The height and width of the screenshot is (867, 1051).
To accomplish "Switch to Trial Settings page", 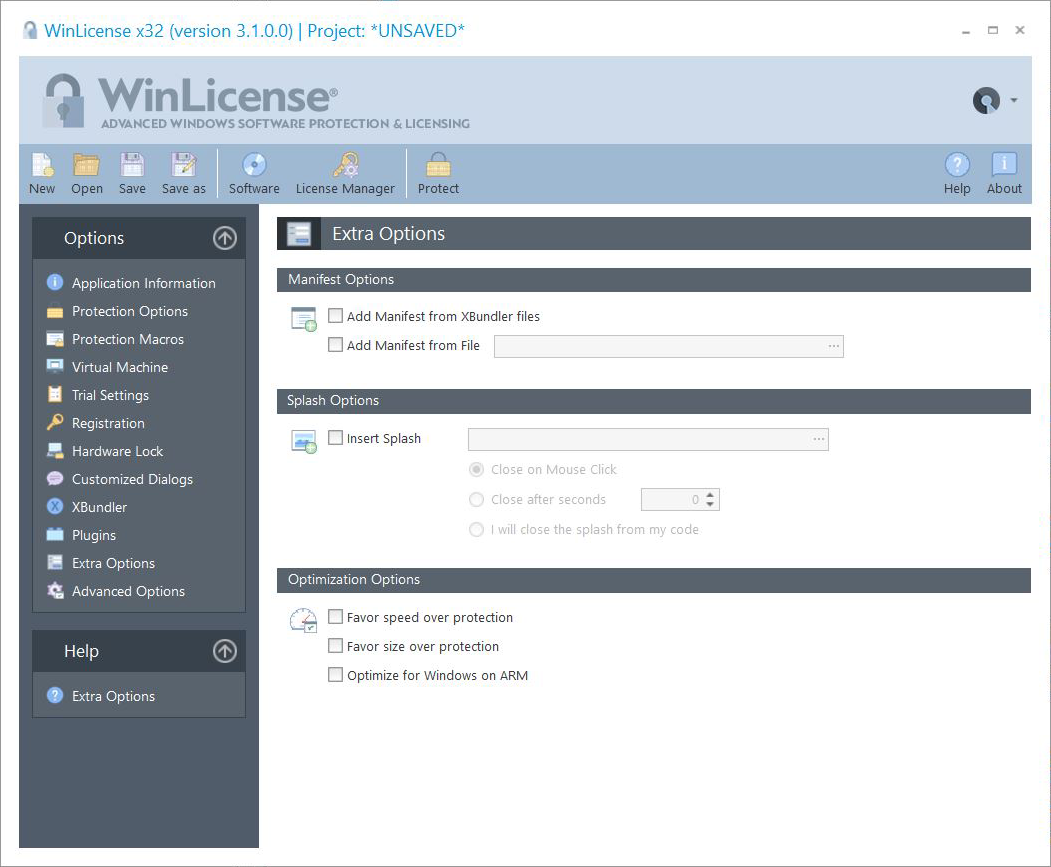I will [110, 395].
